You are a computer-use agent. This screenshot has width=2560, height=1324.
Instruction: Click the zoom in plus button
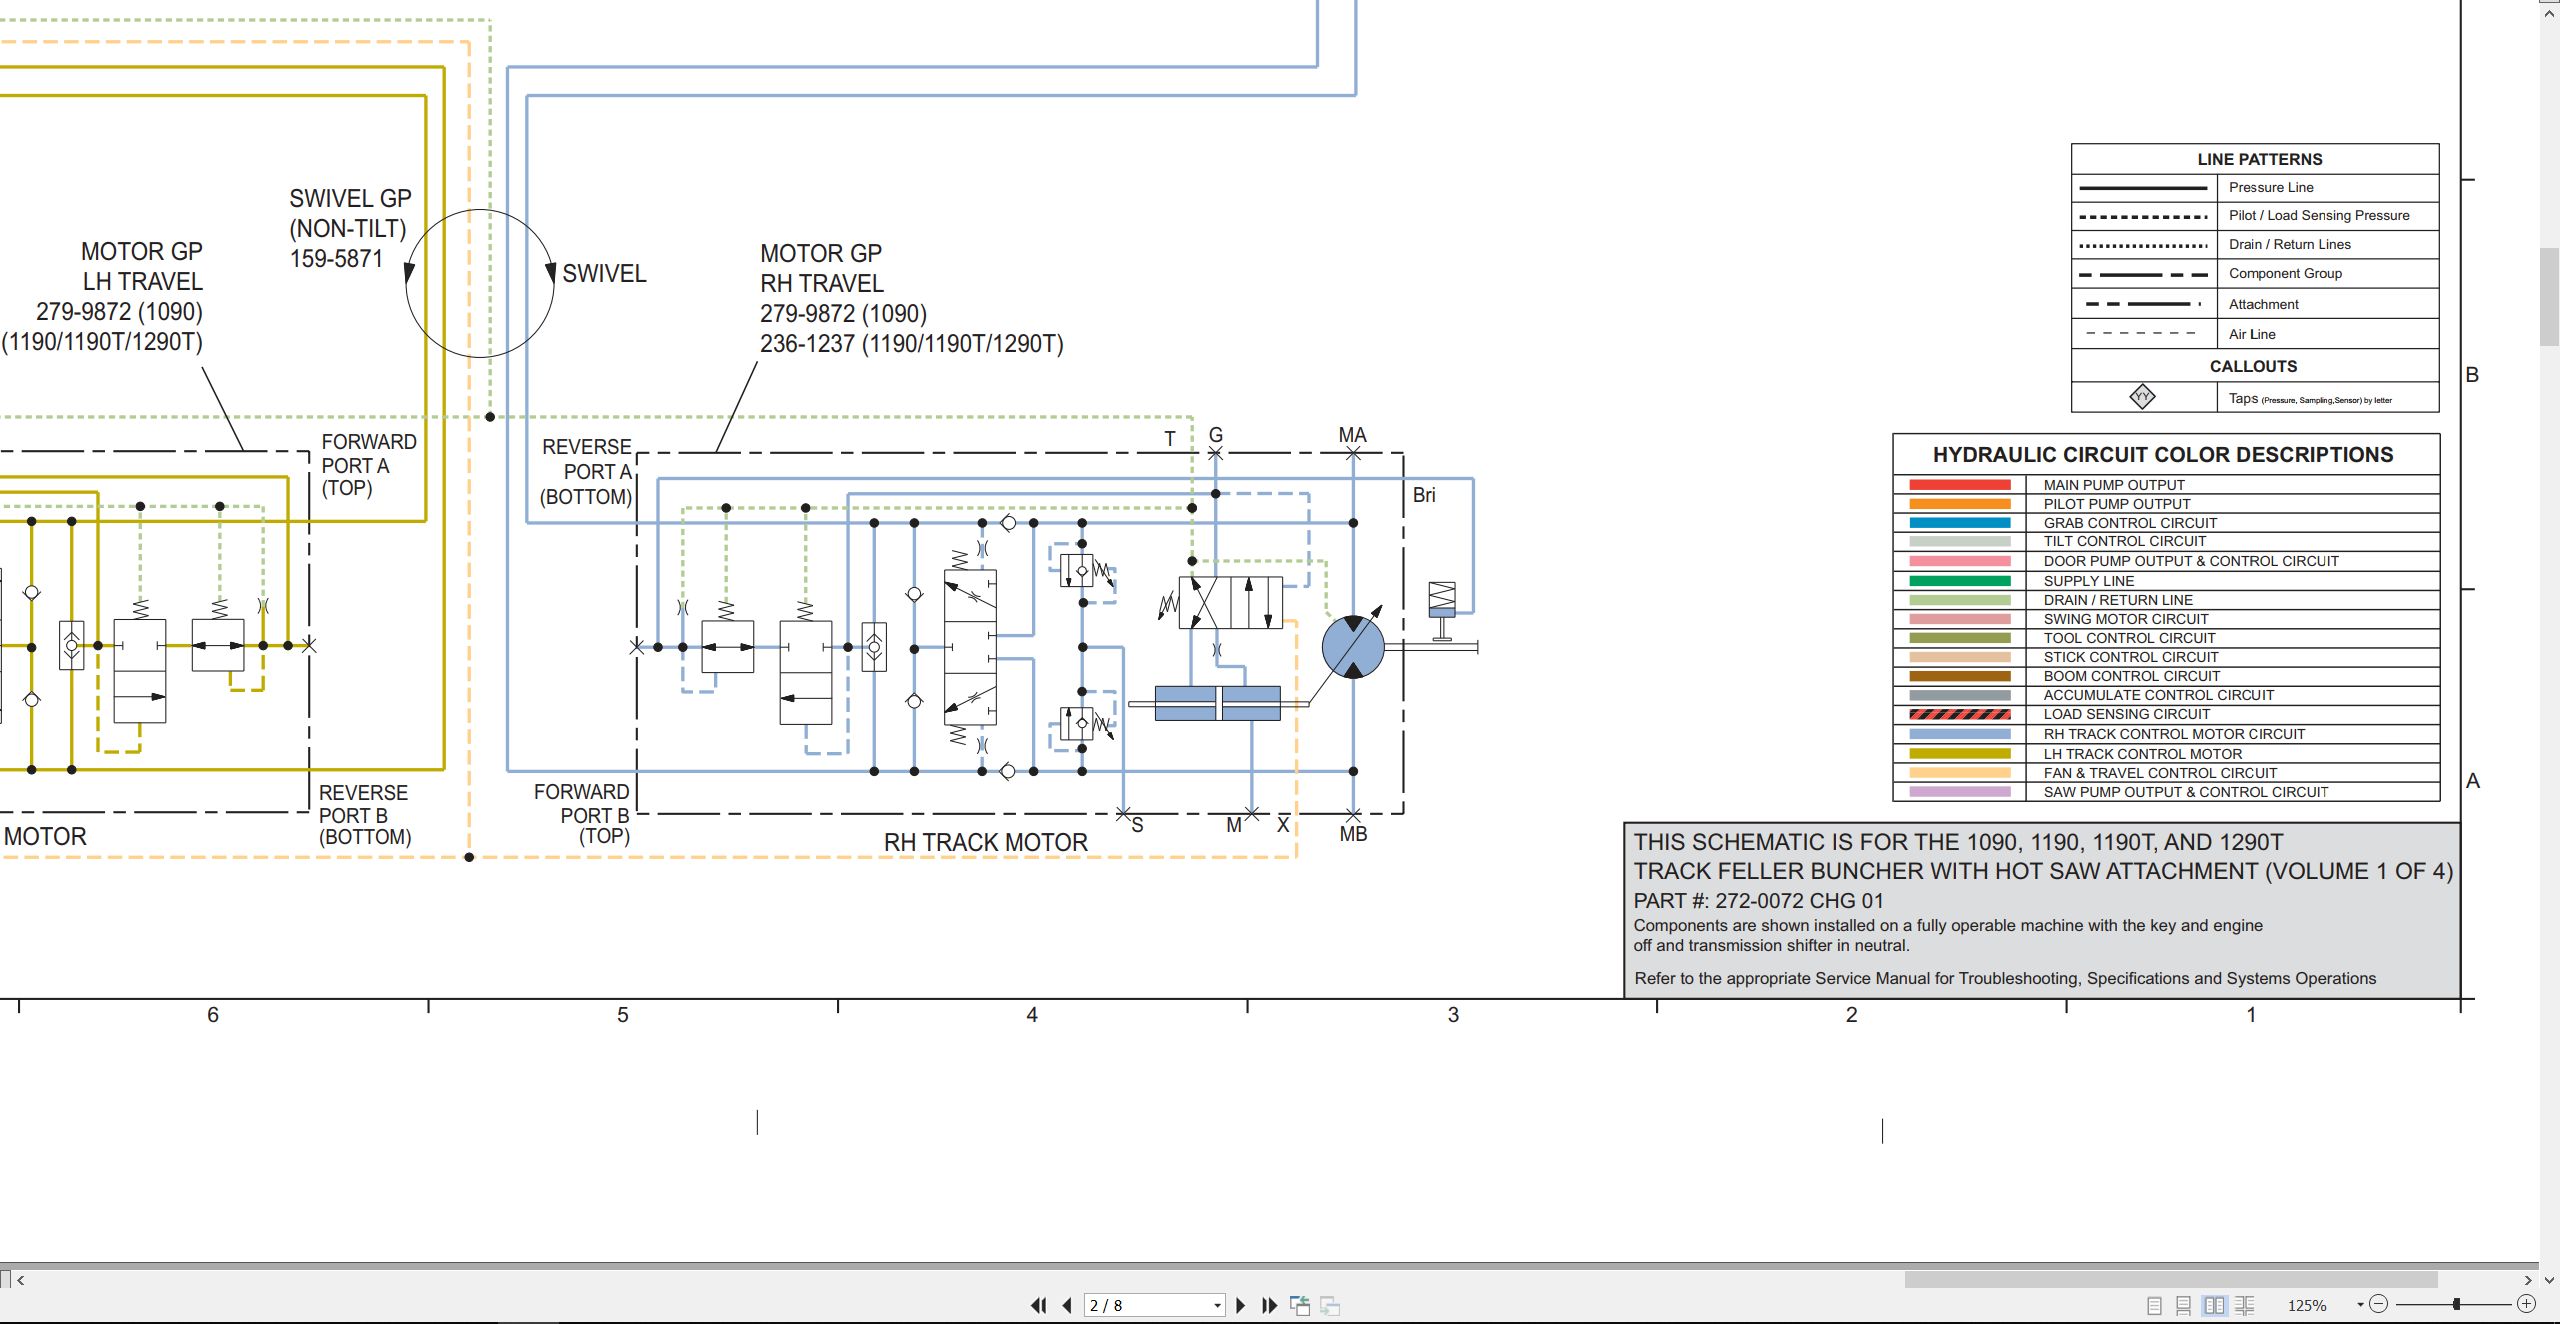click(2527, 1304)
